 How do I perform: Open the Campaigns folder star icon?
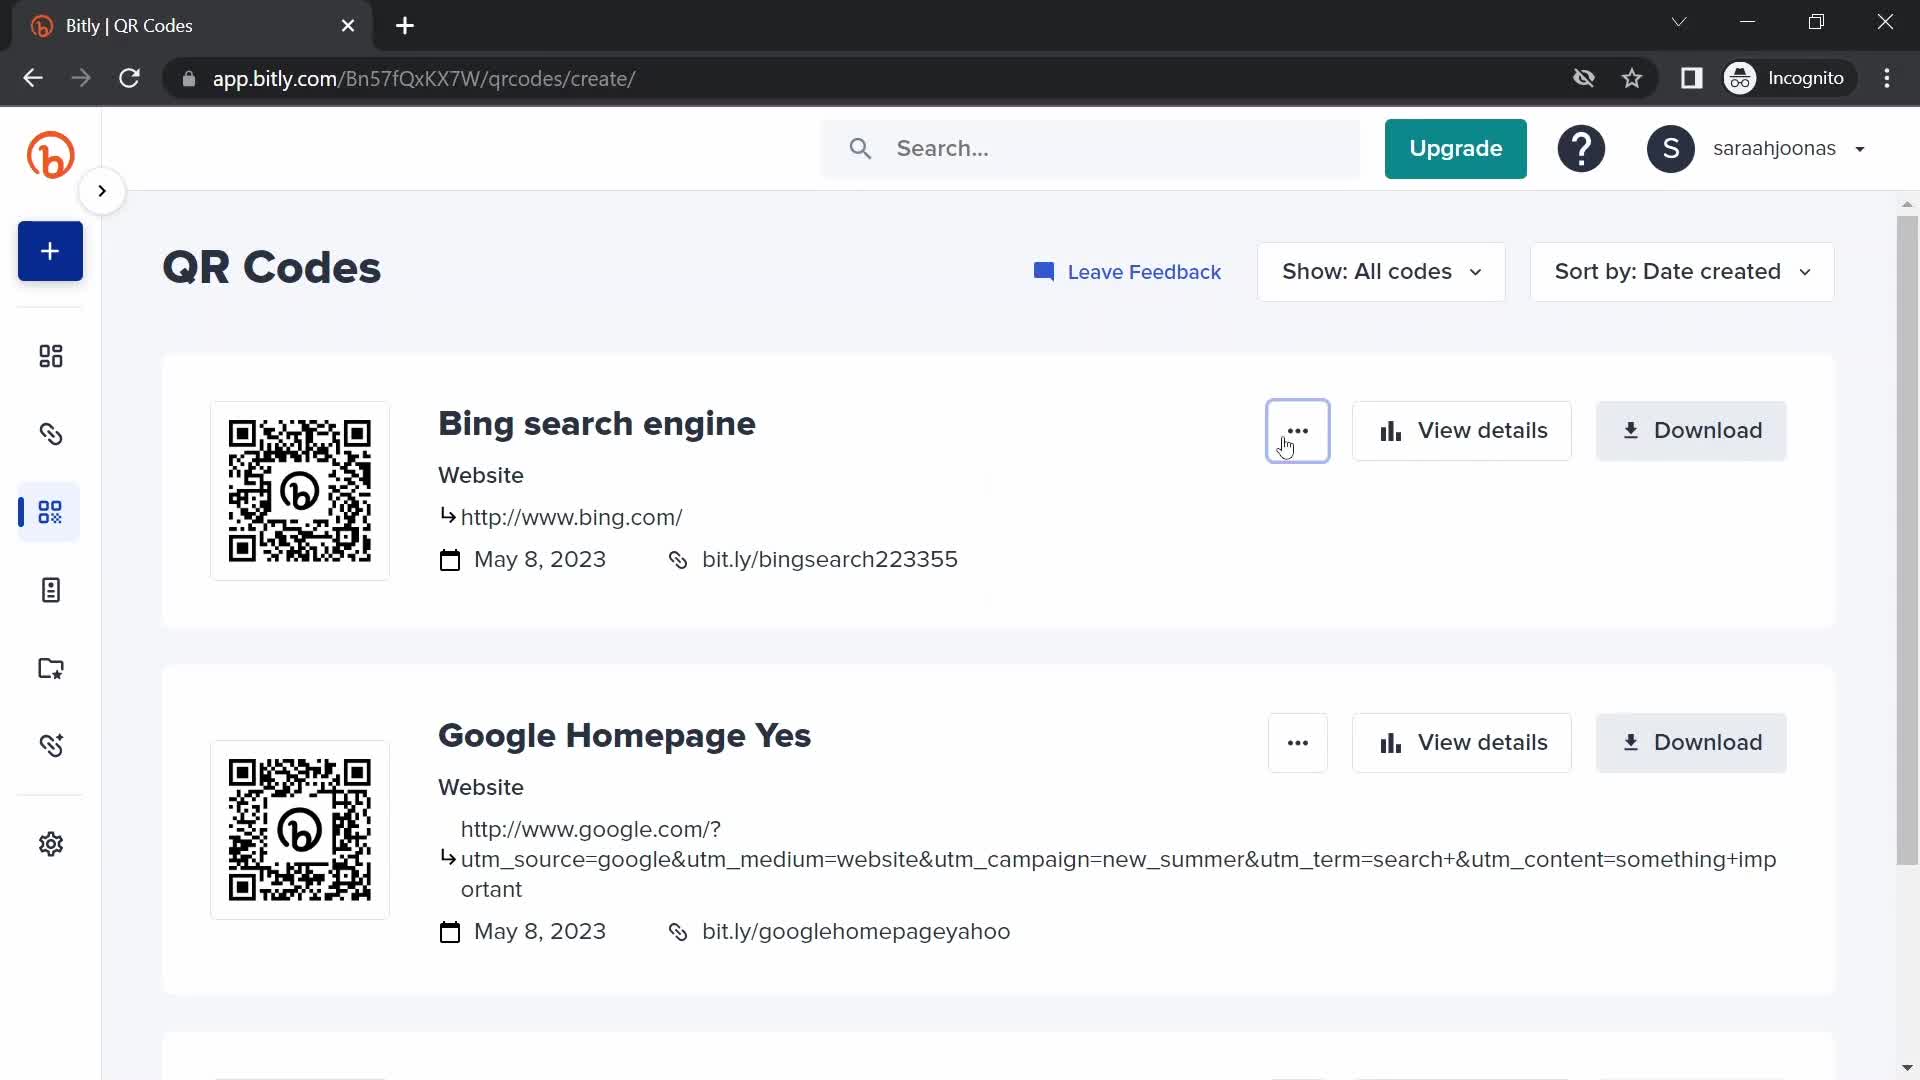[x=50, y=668]
